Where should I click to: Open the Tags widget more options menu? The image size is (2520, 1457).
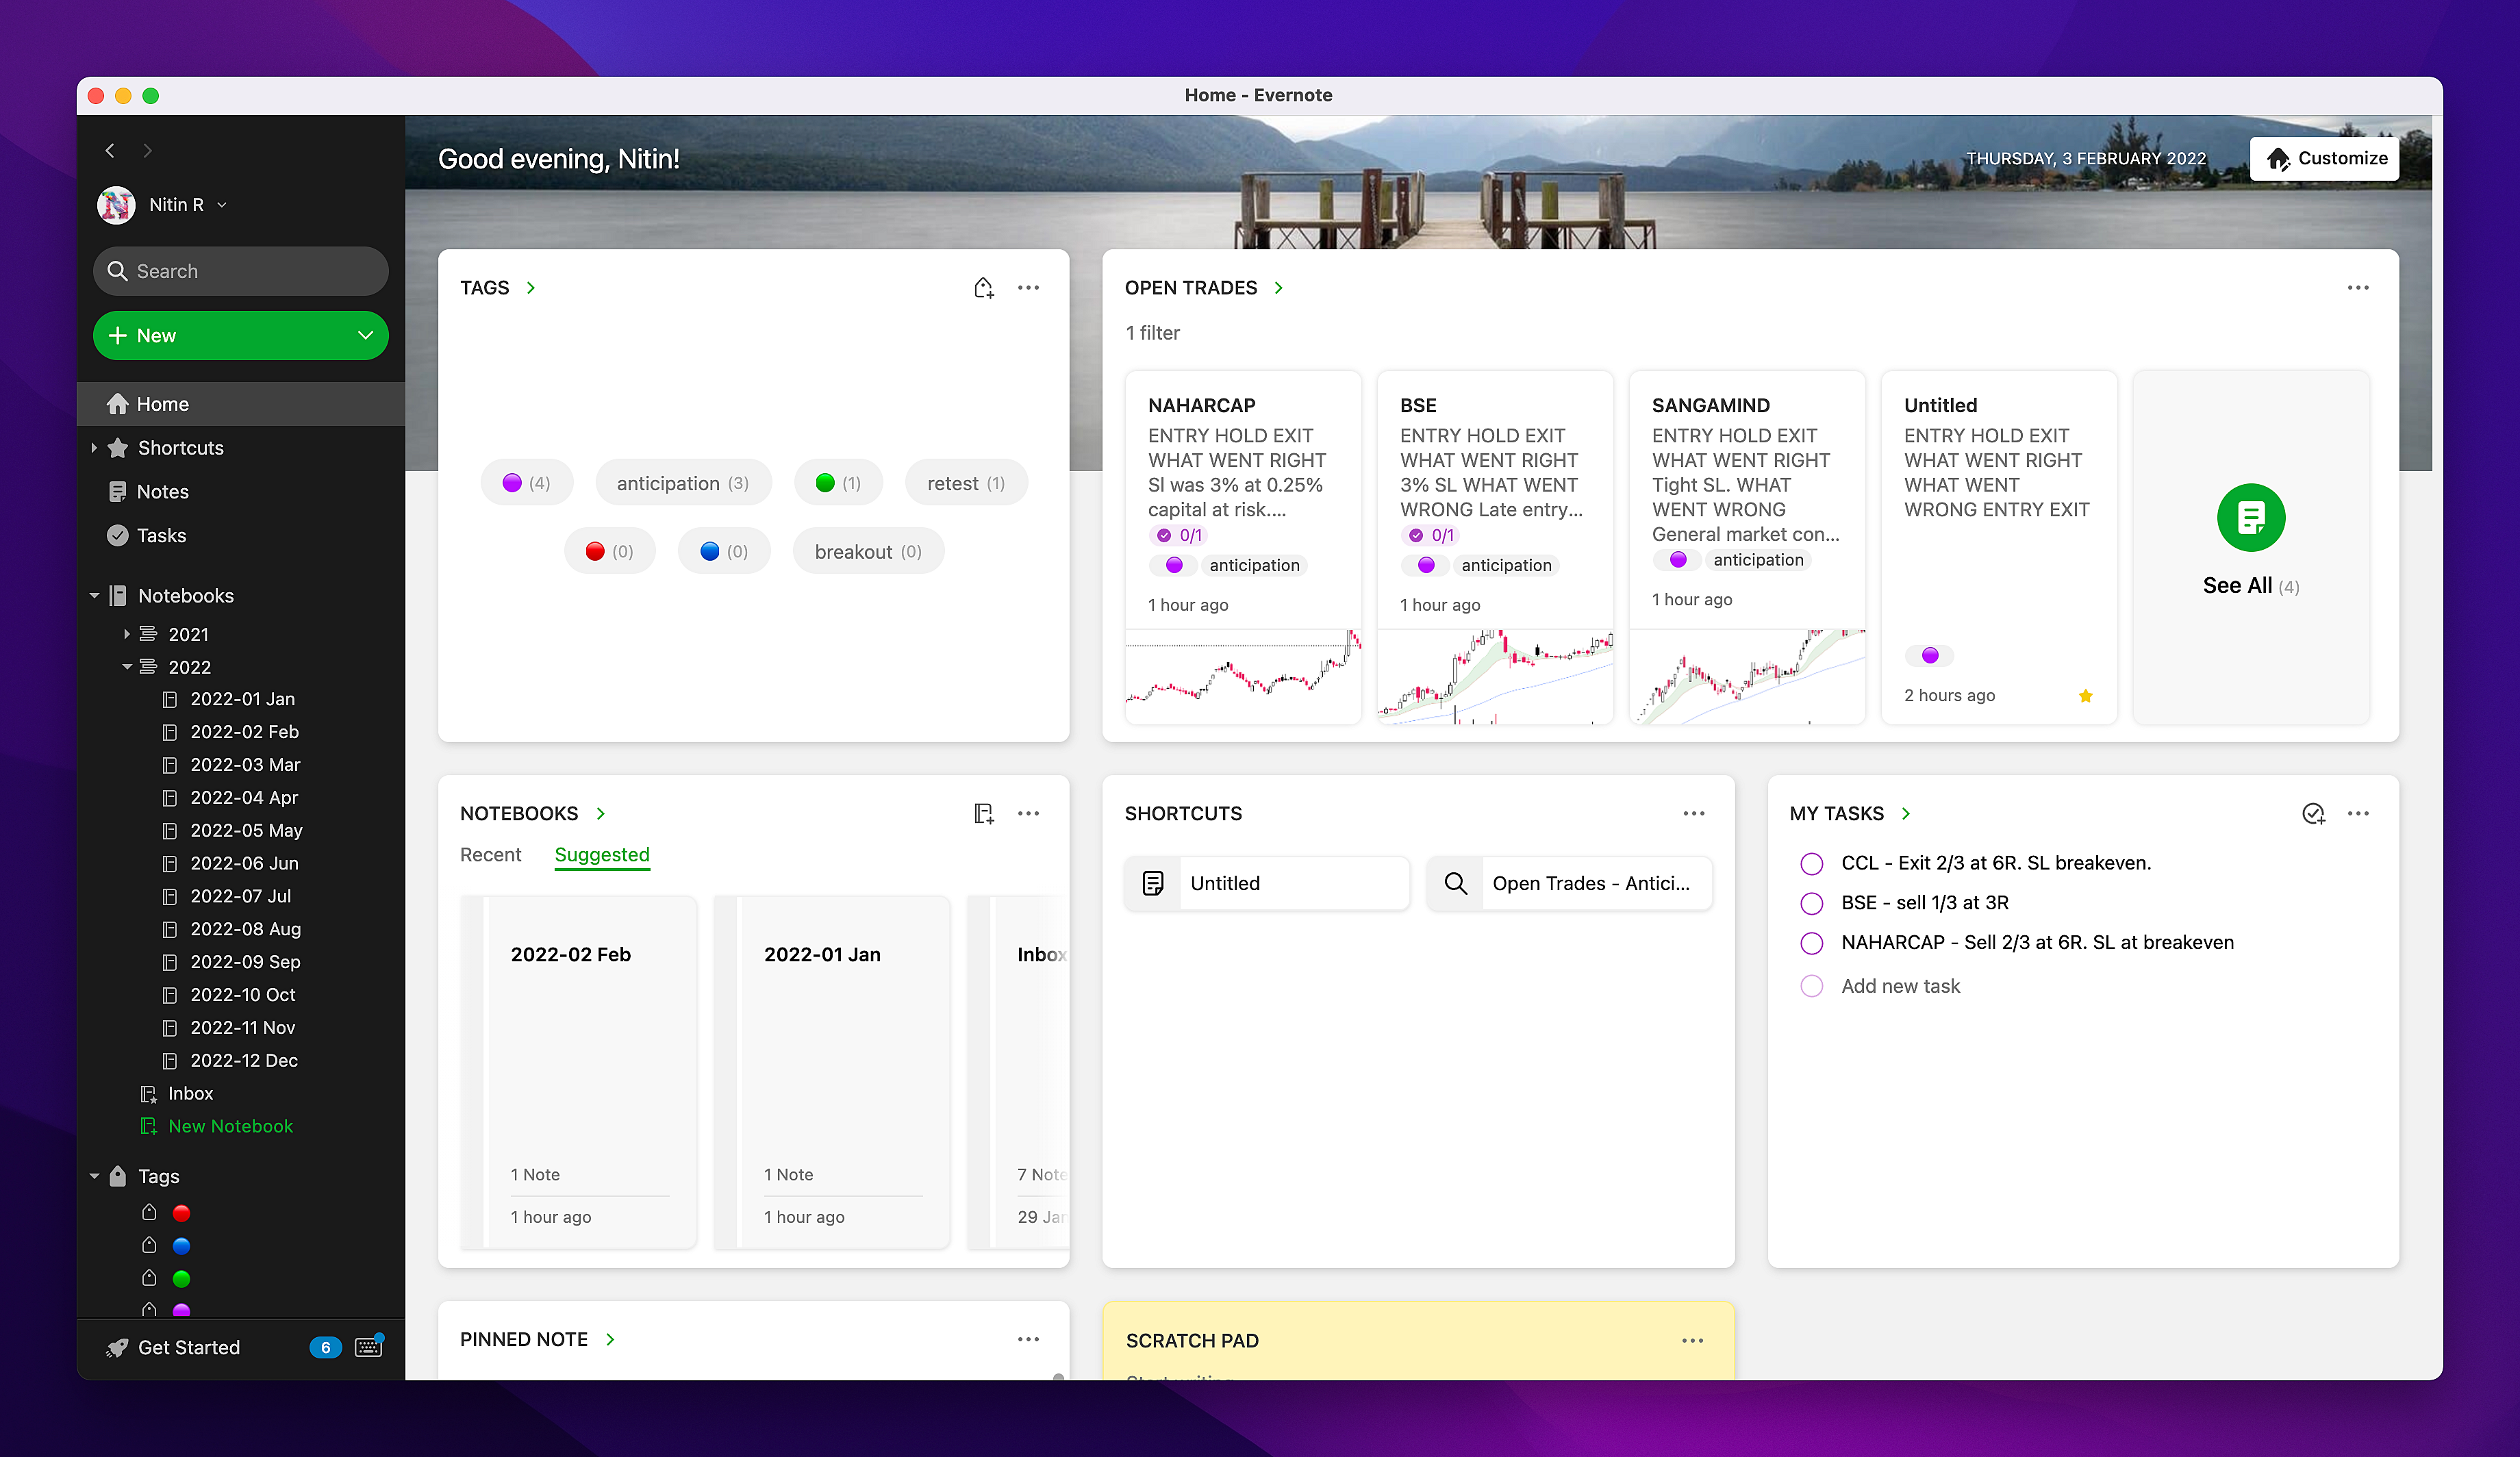pyautogui.click(x=1028, y=288)
